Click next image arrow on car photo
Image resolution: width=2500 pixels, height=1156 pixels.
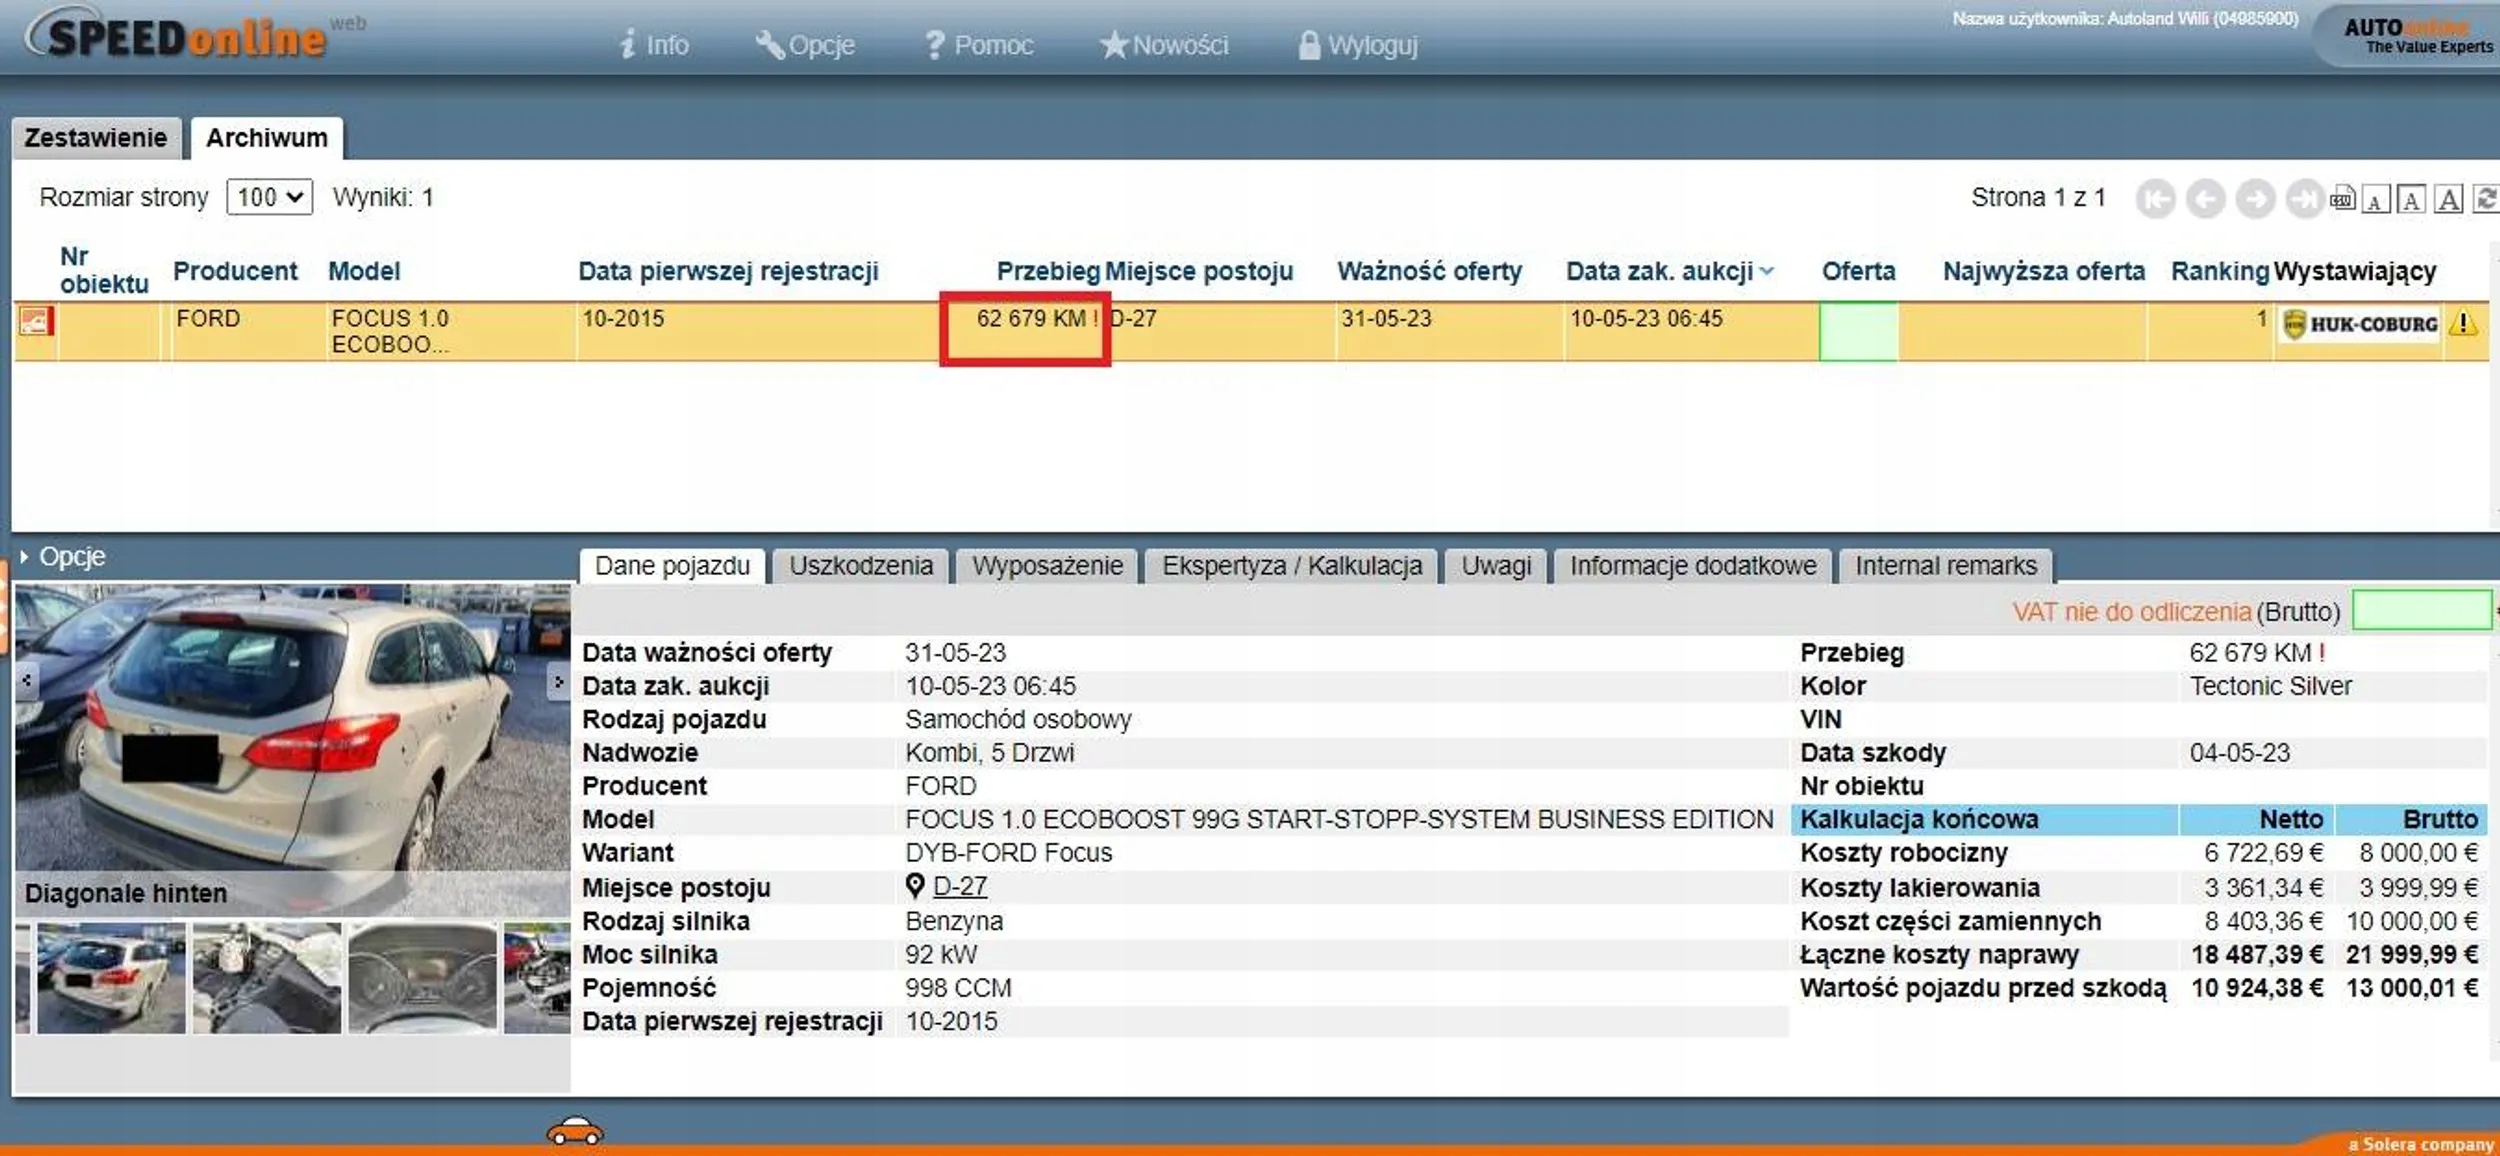(x=557, y=682)
